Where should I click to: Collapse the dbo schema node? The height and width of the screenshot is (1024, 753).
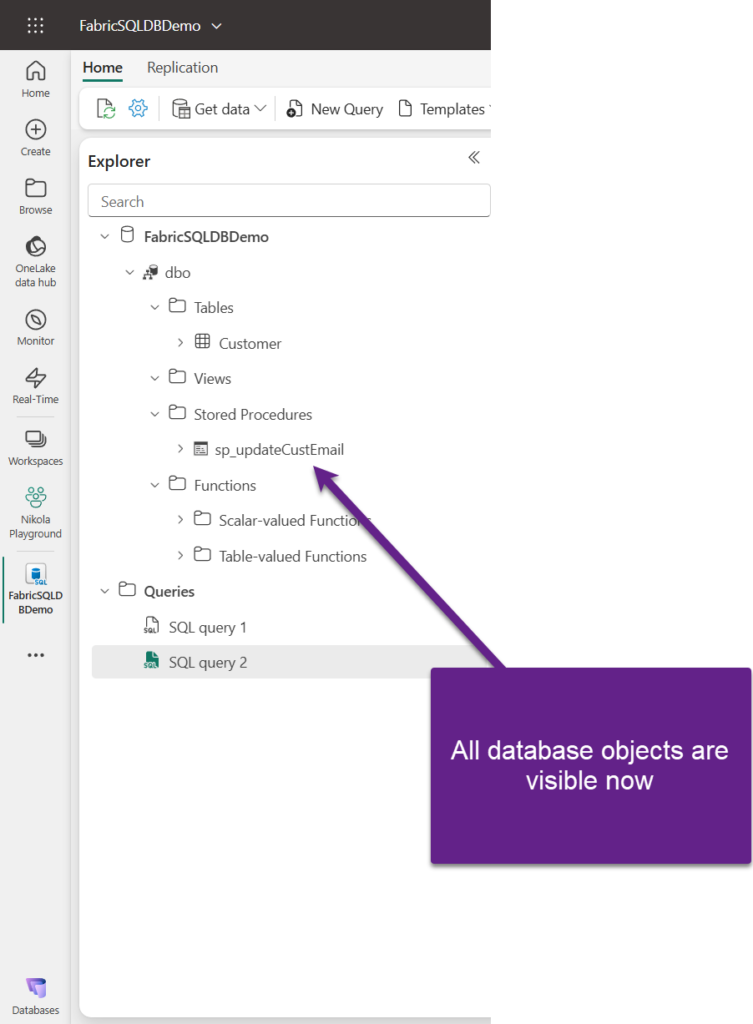[129, 272]
